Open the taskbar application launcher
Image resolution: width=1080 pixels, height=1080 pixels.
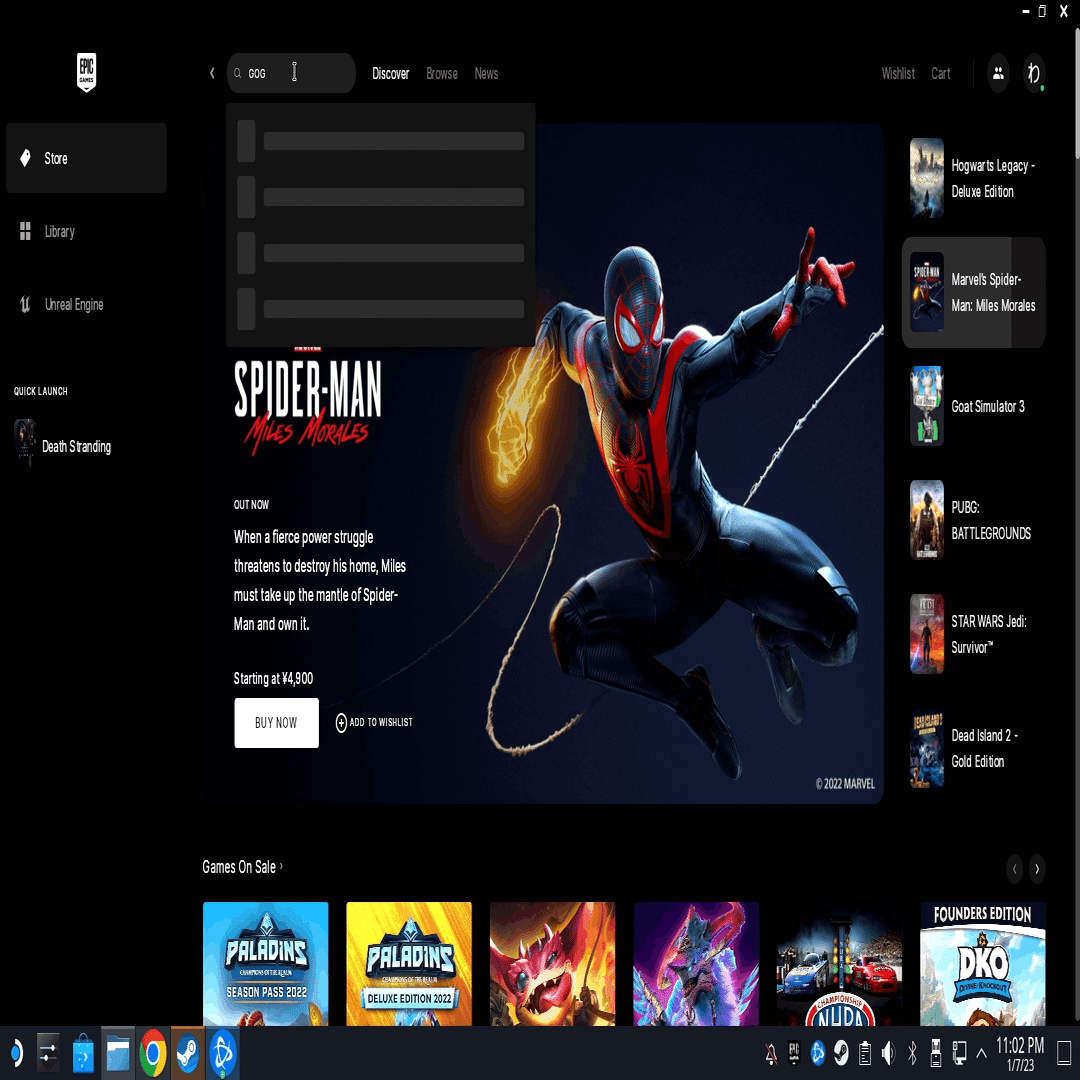15,1052
